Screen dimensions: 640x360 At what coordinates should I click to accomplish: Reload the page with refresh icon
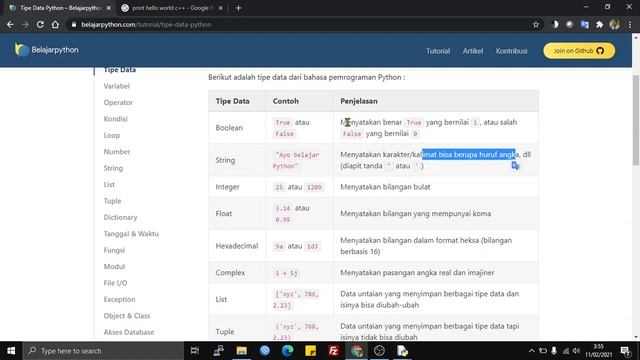click(x=40, y=24)
